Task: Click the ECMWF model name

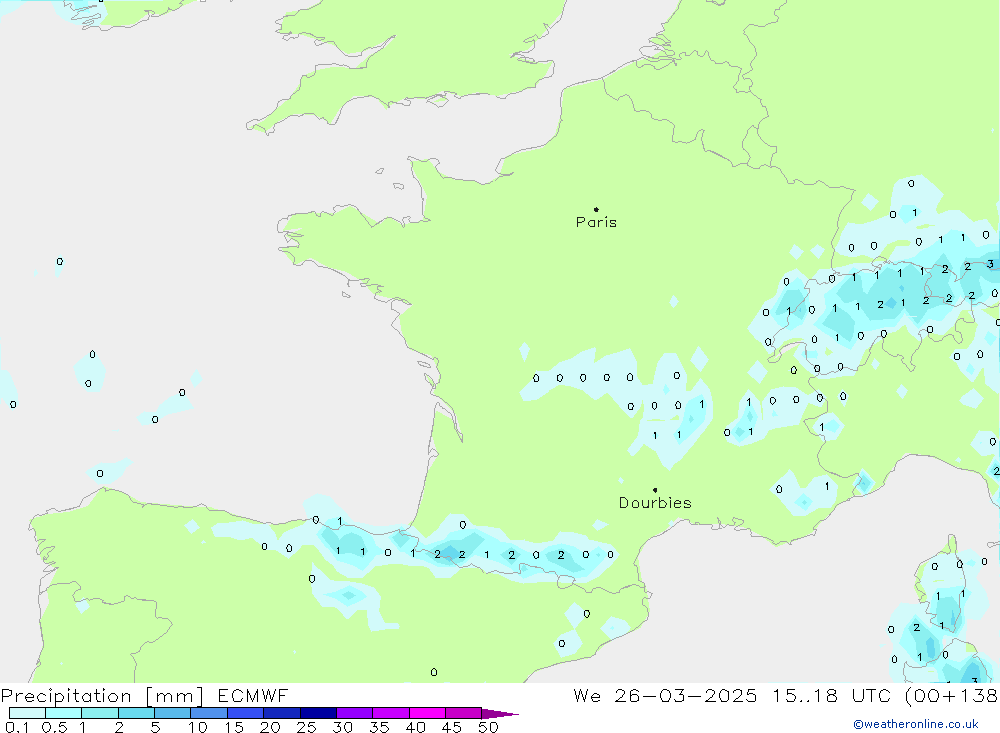Action: pos(253,695)
